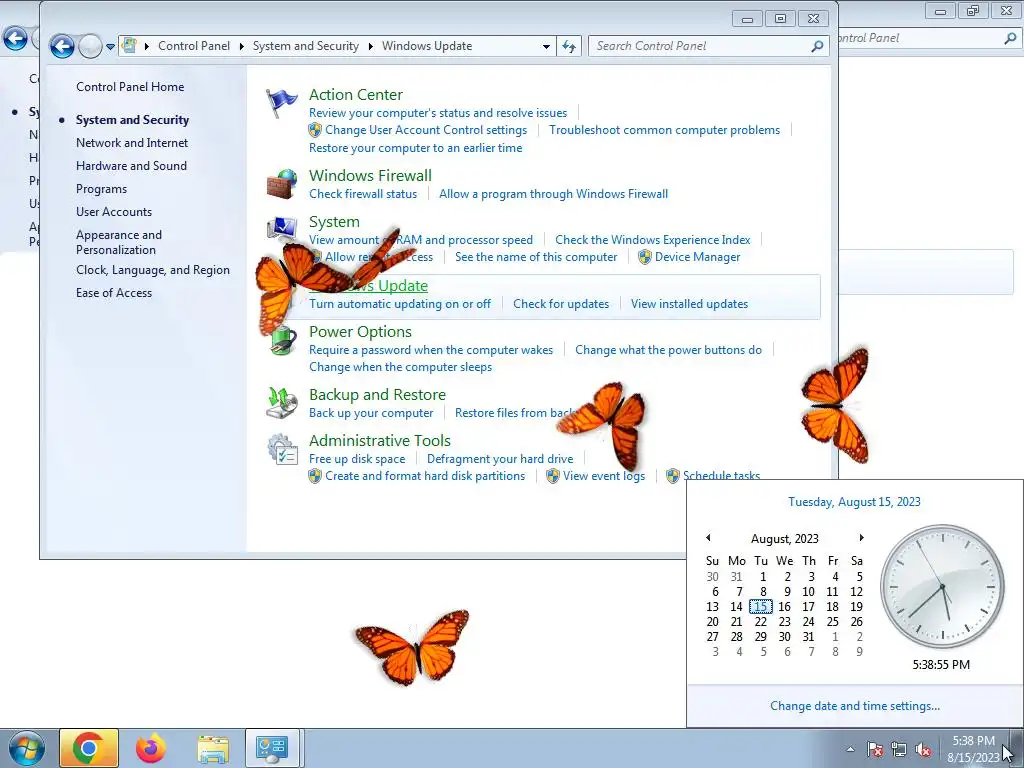This screenshot has width=1024, height=768.
Task: Click the System computer monitor icon
Action: pos(281,230)
